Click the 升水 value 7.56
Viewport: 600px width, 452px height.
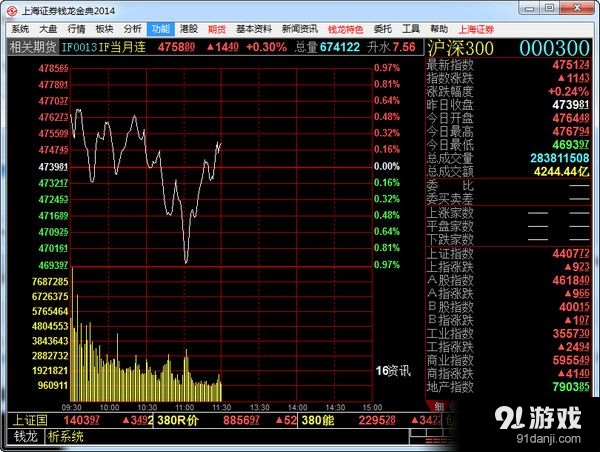tap(404, 47)
